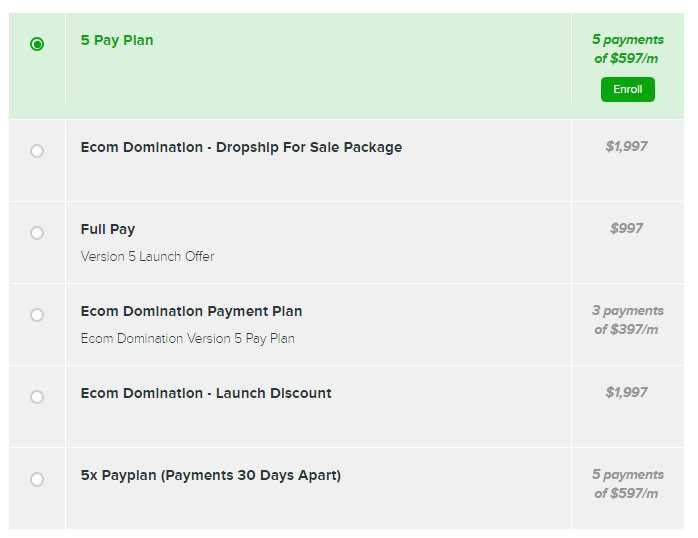Click the "3 payments of $397/m" price

click(627, 320)
